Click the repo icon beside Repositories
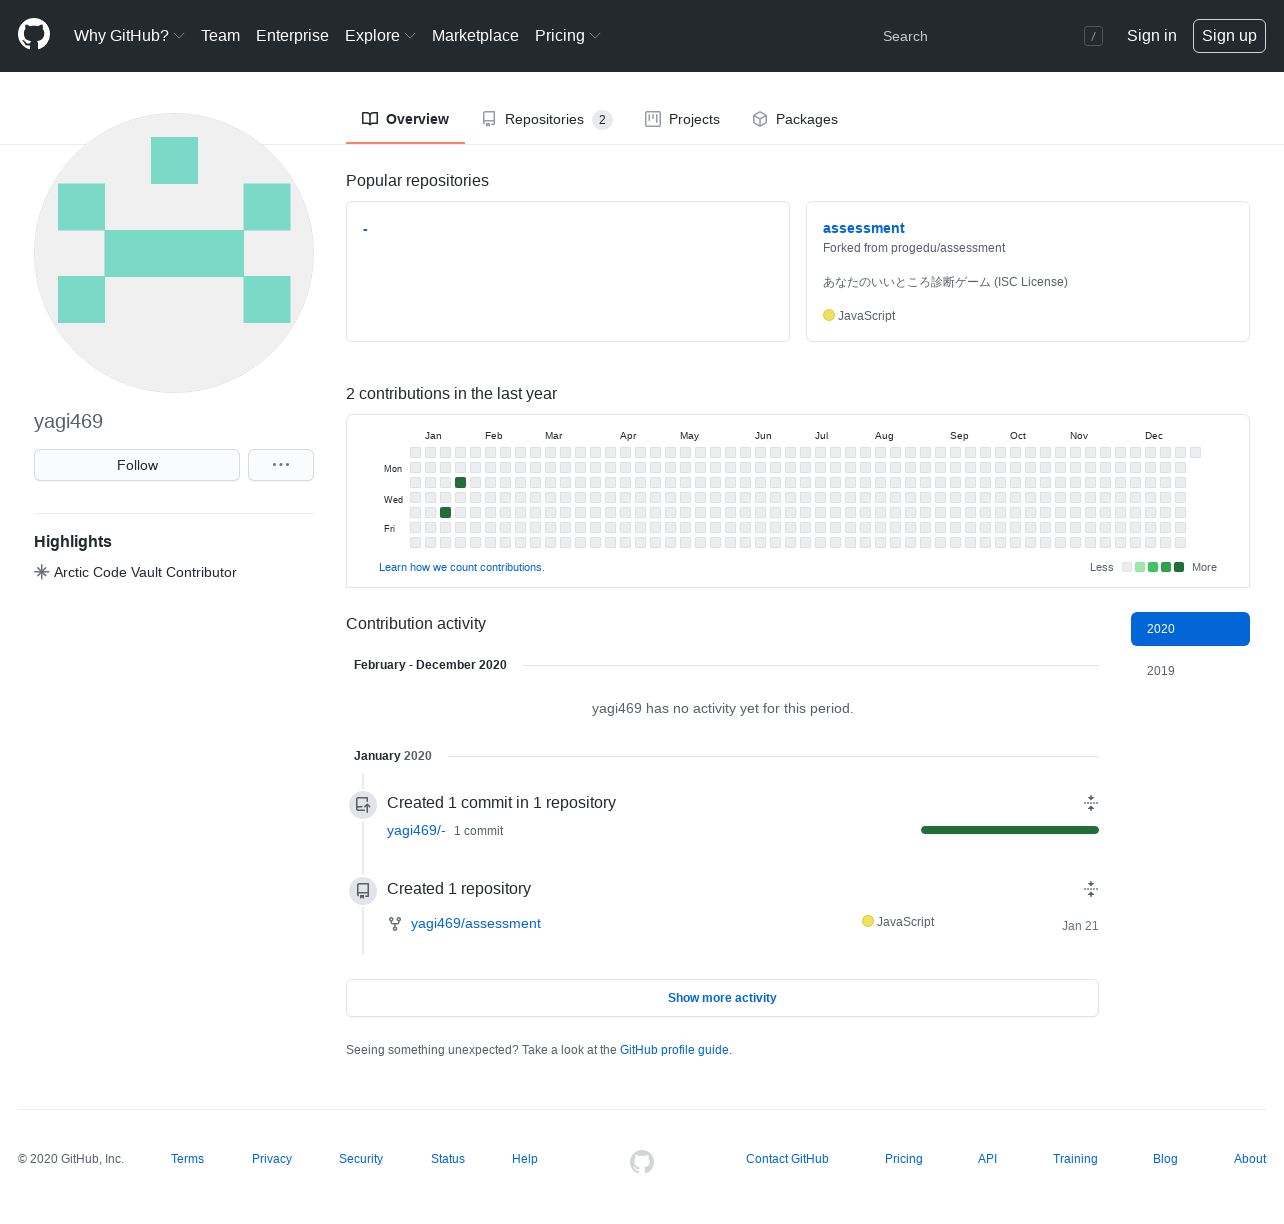The height and width of the screenshot is (1224, 1284). pyautogui.click(x=489, y=119)
